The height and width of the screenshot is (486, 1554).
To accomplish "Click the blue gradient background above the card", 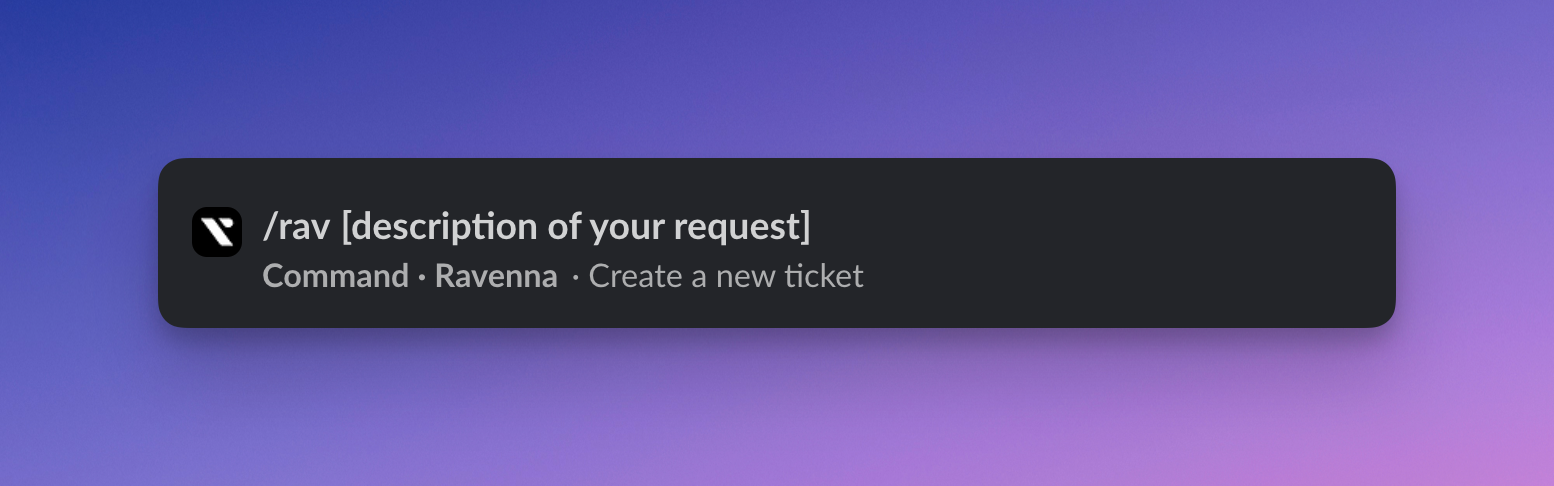I will coord(776,75).
